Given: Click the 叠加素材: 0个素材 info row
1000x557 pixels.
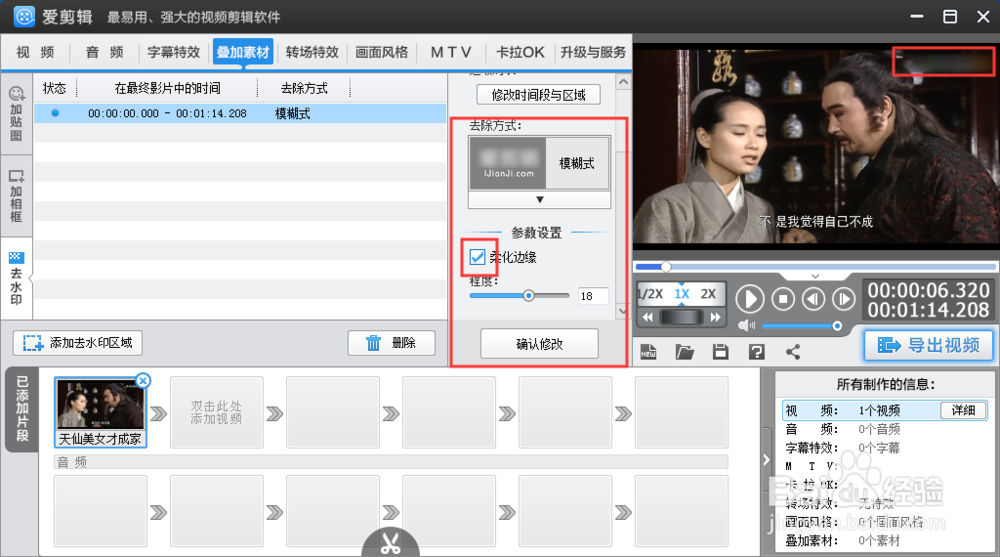Looking at the screenshot, I should (885, 540).
